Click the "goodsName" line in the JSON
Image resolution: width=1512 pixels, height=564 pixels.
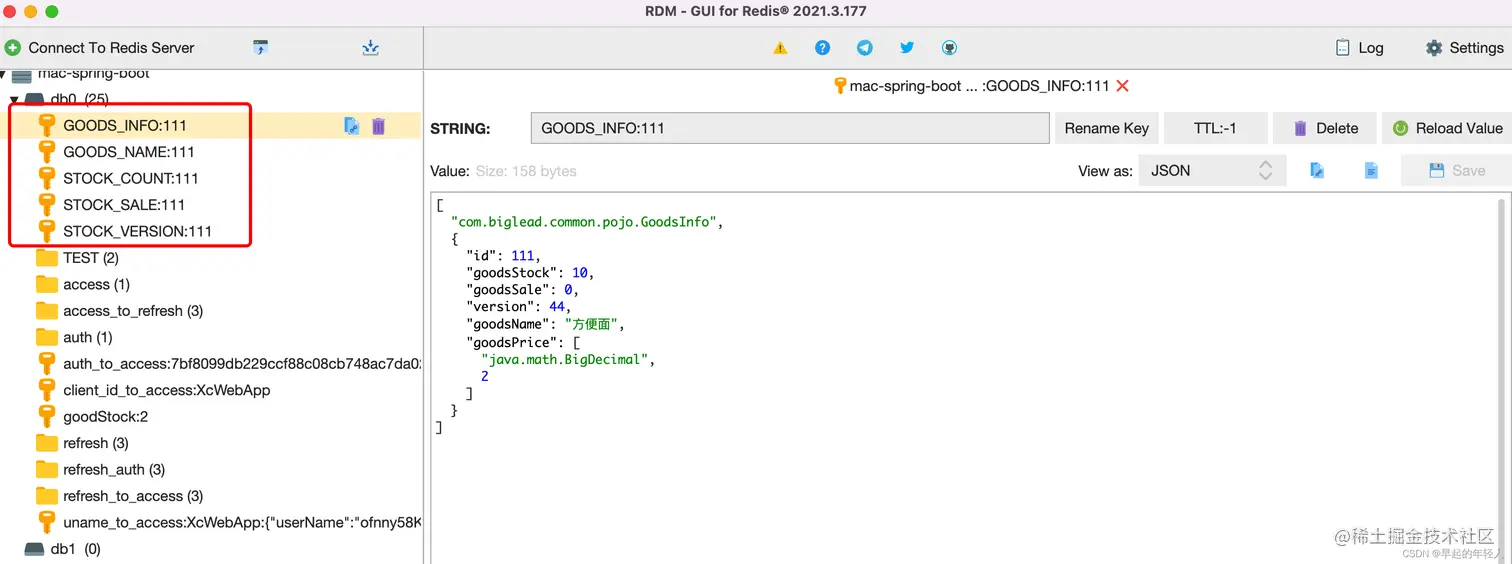tap(545, 324)
